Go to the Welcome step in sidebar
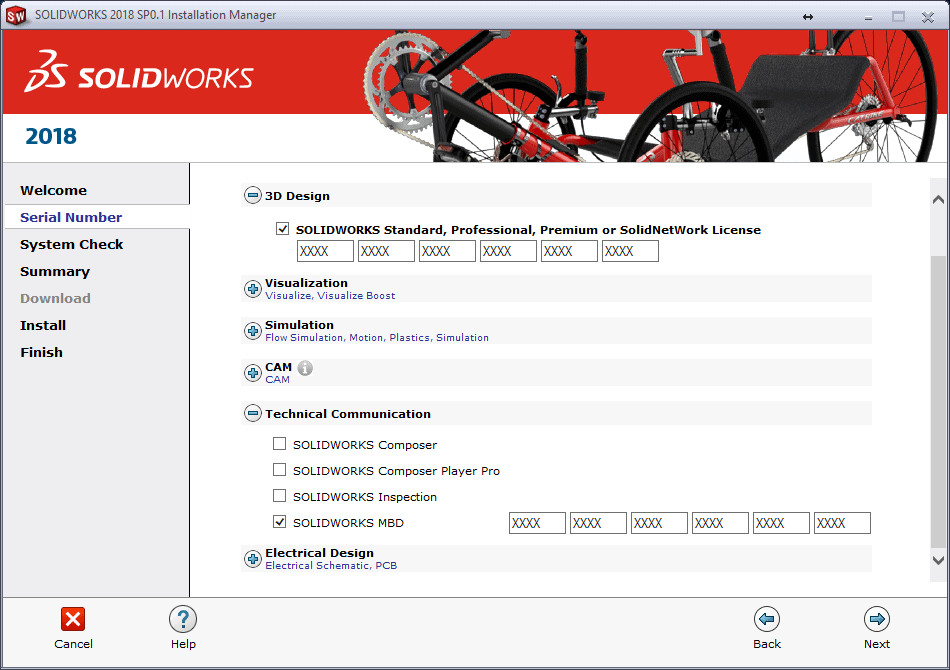 54,190
